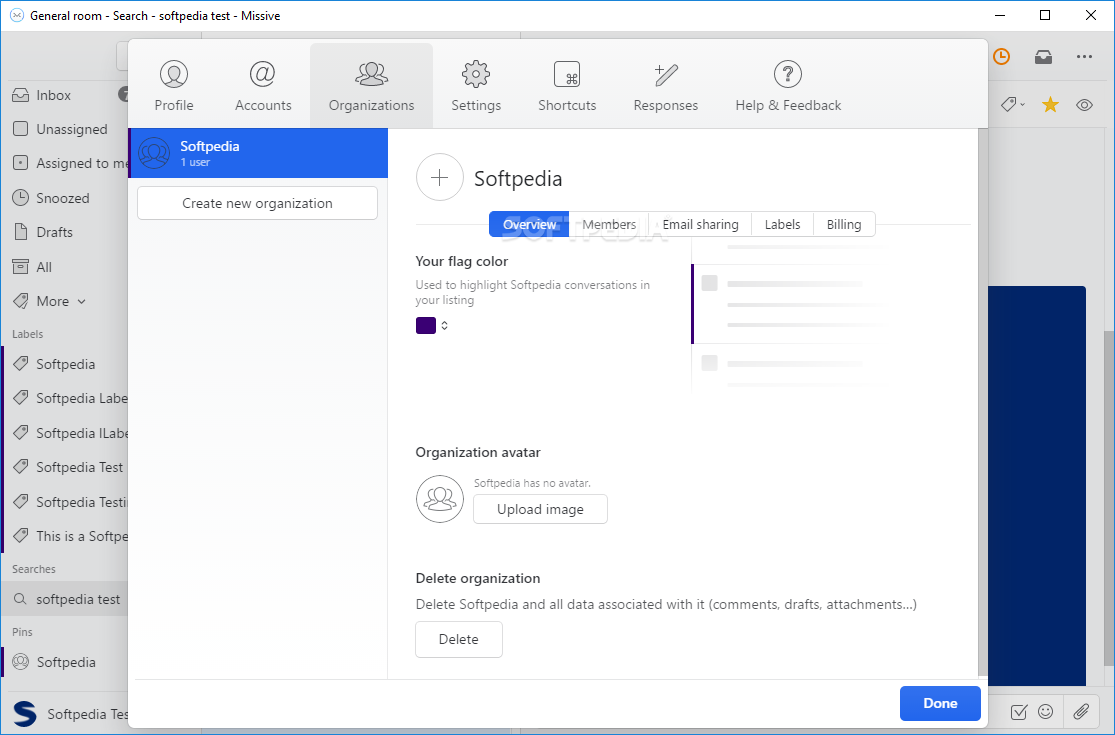Click the Done button
The height and width of the screenshot is (735, 1115).
click(x=940, y=703)
